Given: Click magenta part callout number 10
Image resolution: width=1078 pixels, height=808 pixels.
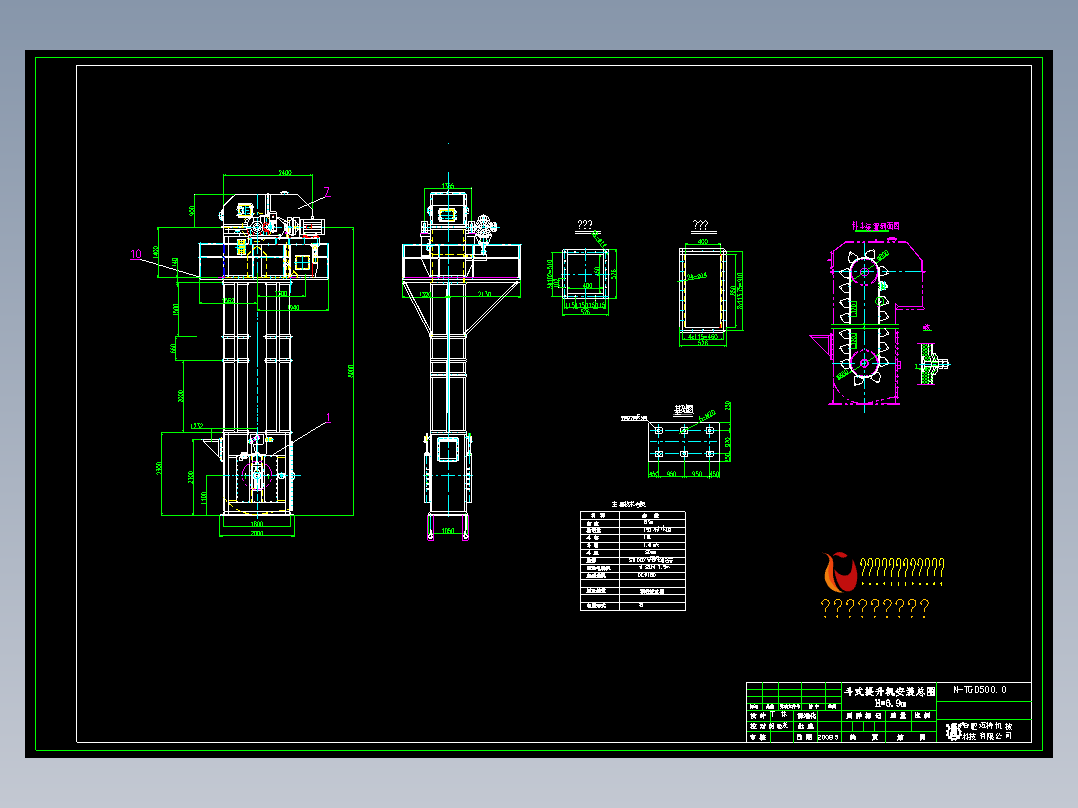Looking at the screenshot, I should click(x=136, y=254).
